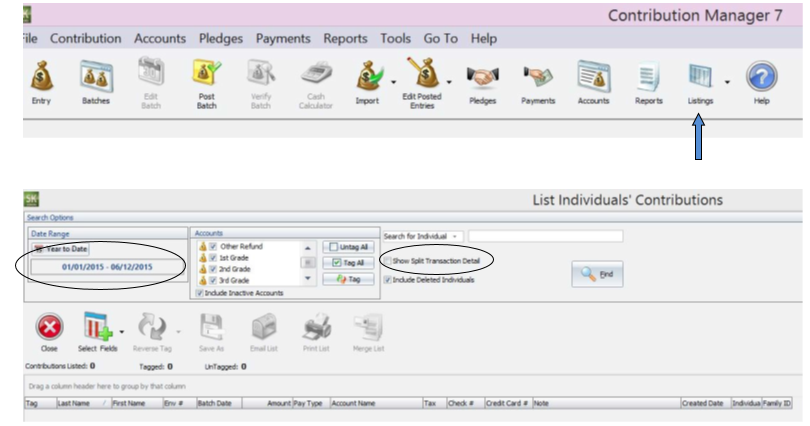Screen dimensions: 810x426
Task: Click the Post Batch icon
Action: click(x=207, y=72)
